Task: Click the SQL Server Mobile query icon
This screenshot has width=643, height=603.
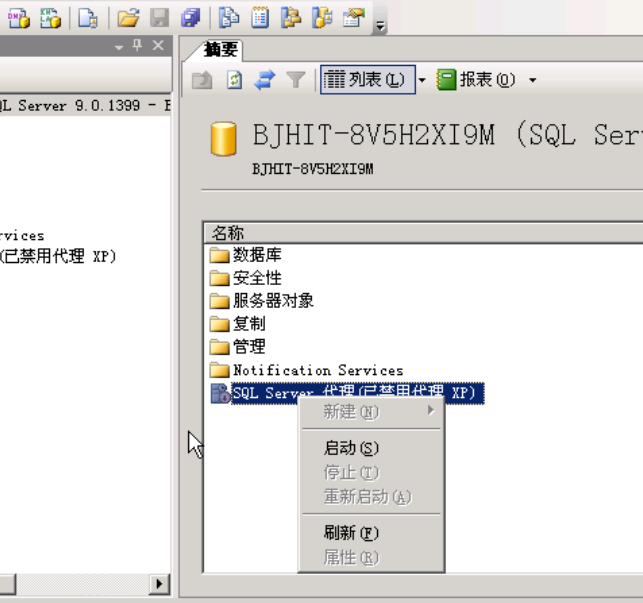Action: tap(88, 18)
